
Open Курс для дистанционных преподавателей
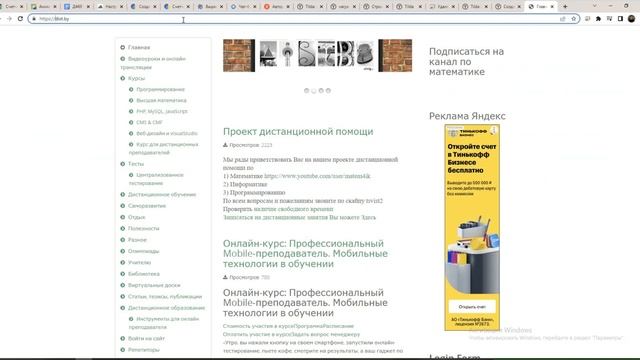pos(164,148)
